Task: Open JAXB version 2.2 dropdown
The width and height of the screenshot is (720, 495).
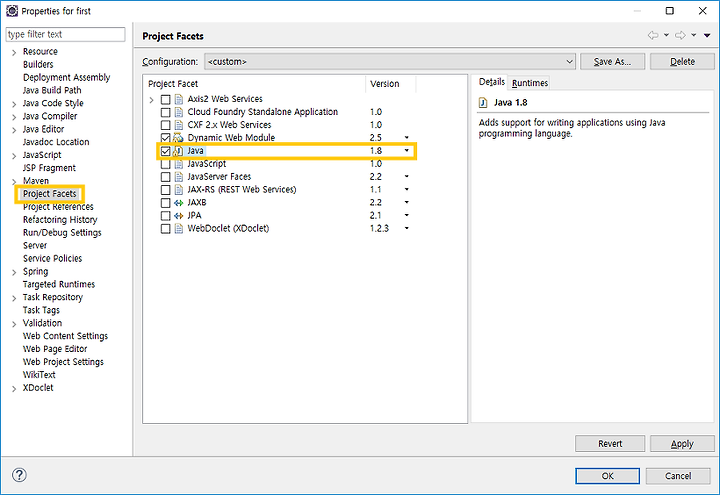Action: [406, 202]
